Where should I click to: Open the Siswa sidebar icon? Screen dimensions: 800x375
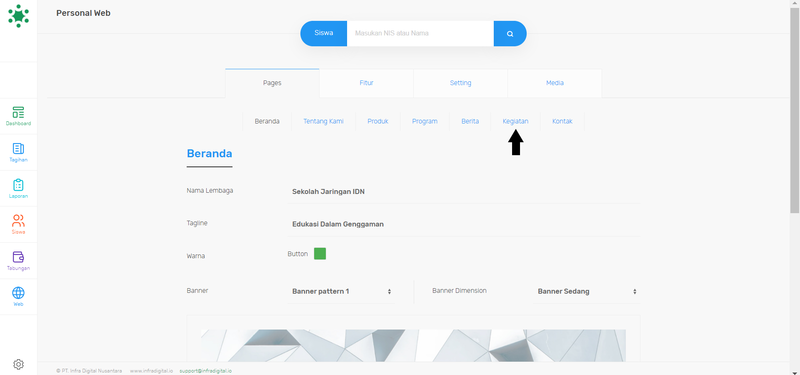coord(18,224)
